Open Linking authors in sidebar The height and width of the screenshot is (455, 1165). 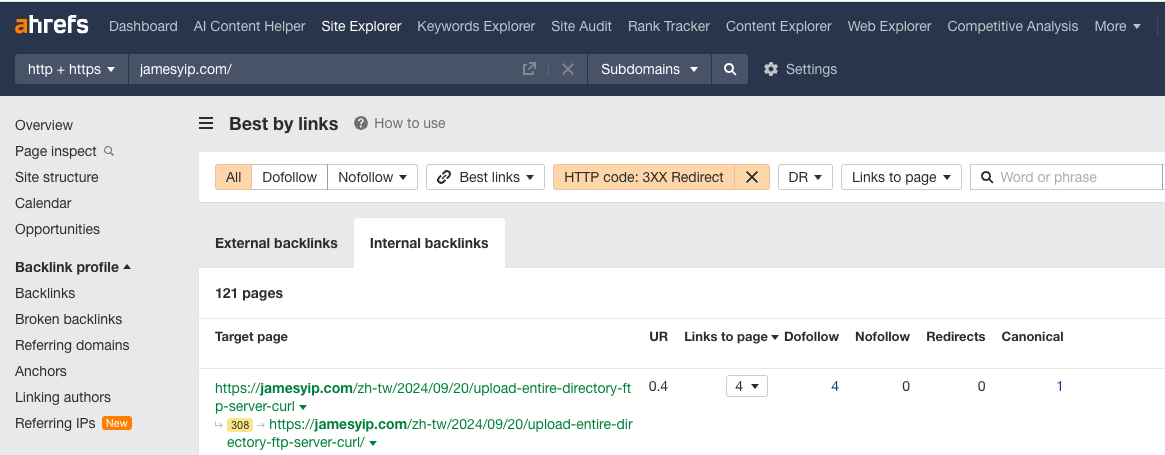pos(62,397)
